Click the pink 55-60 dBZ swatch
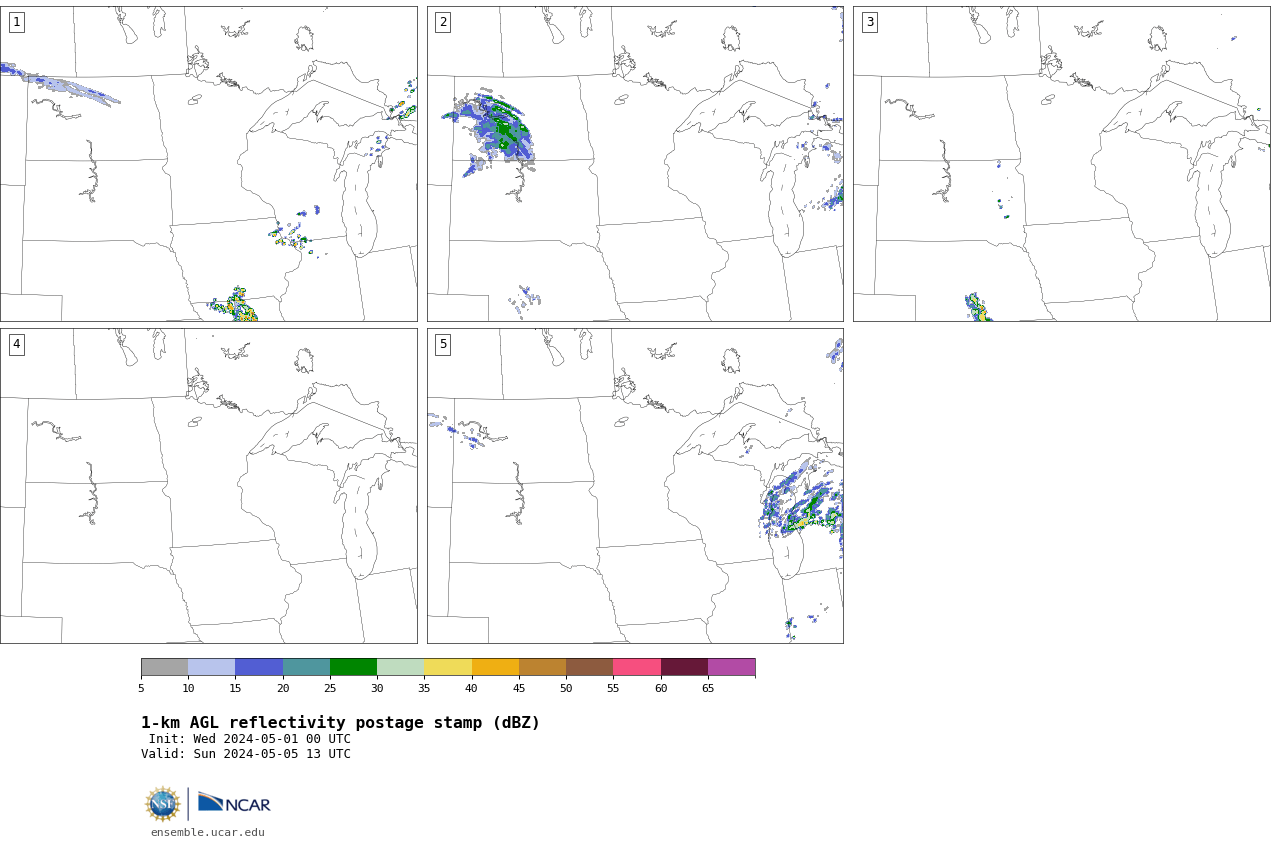 (x=637, y=667)
